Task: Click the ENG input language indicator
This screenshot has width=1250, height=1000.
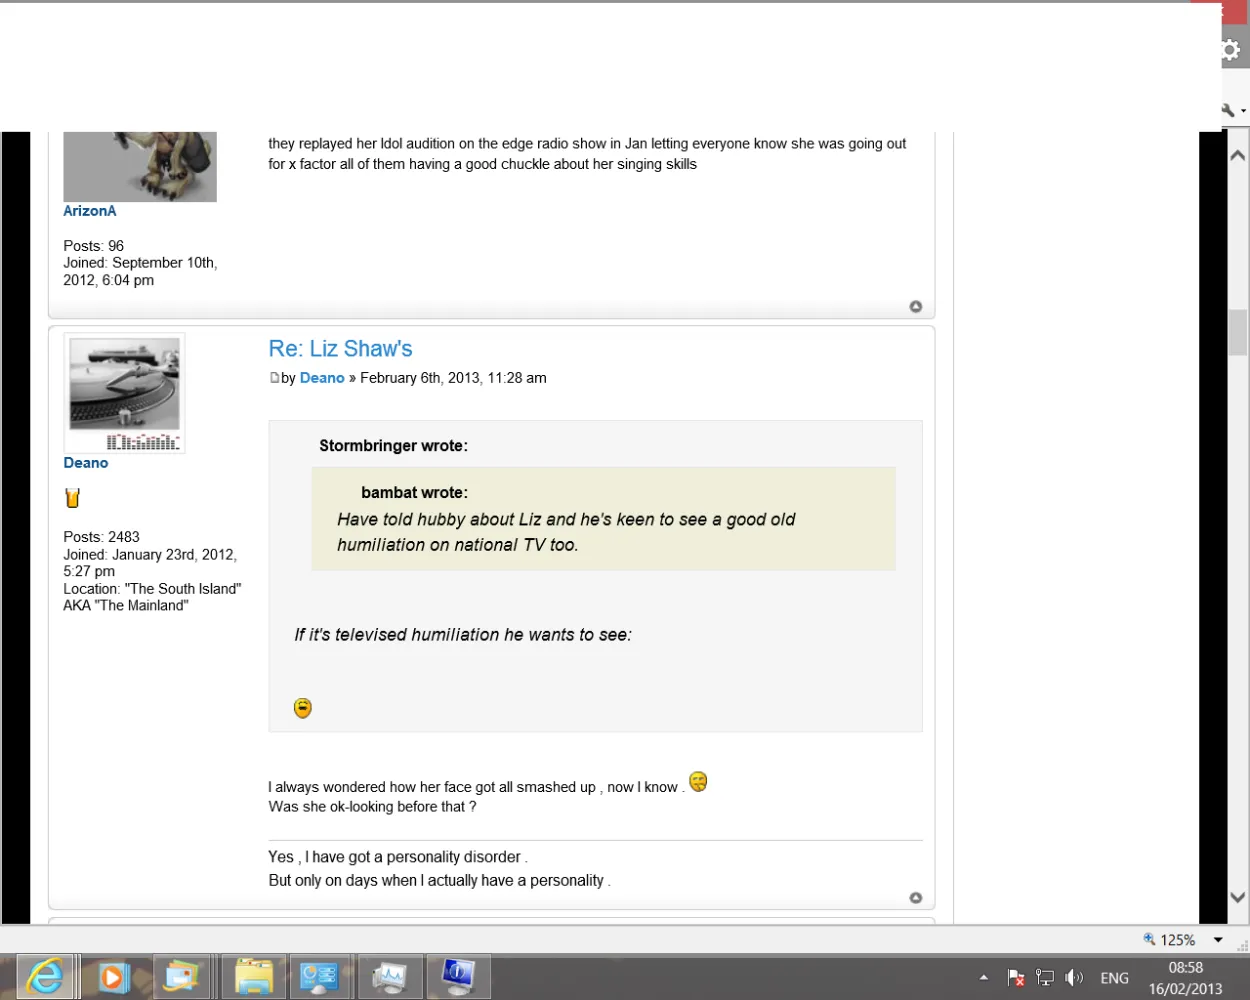Action: point(1114,978)
